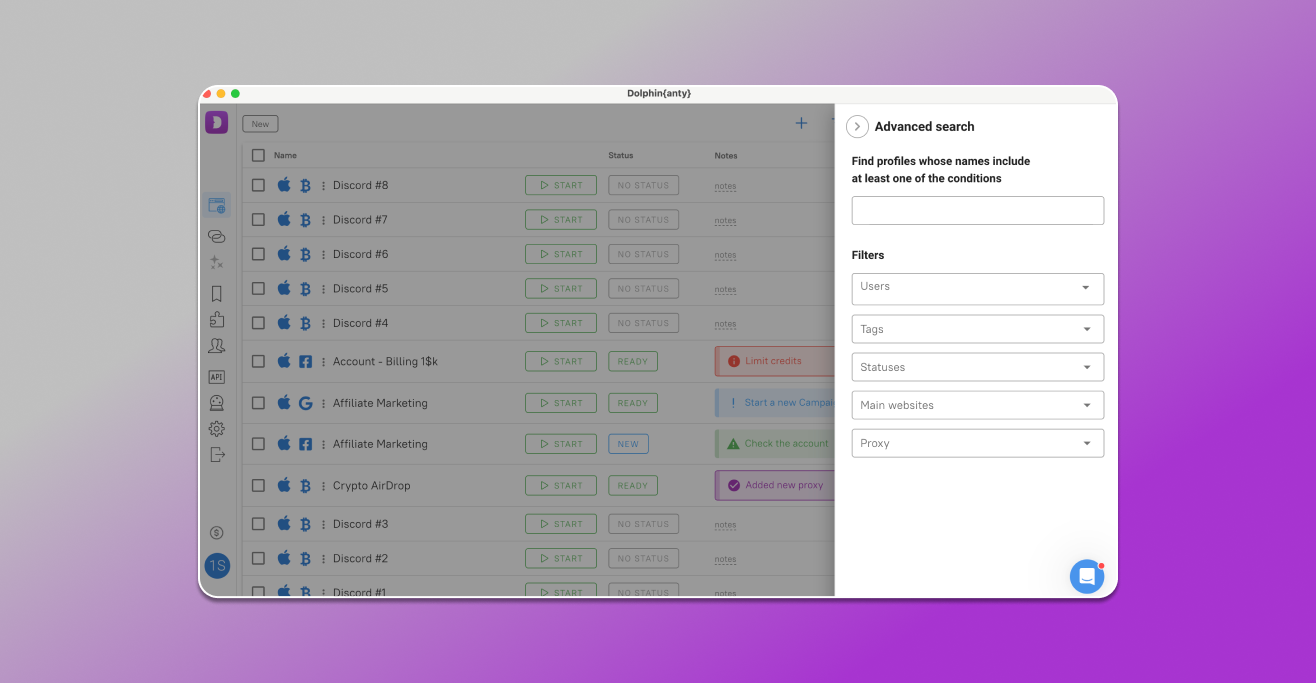This screenshot has height=683, width=1316.
Task: Open the Browser Profiles sidebar icon
Action: [217, 204]
